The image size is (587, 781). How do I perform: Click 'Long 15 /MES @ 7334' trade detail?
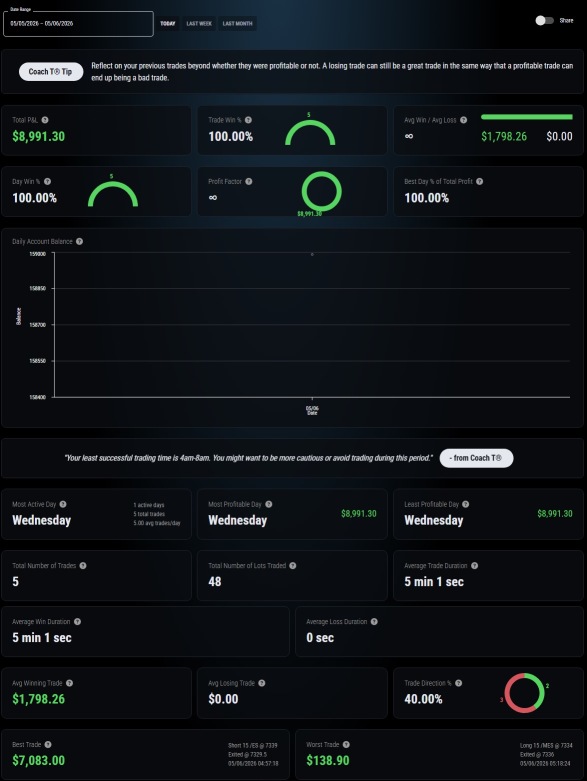point(546,746)
